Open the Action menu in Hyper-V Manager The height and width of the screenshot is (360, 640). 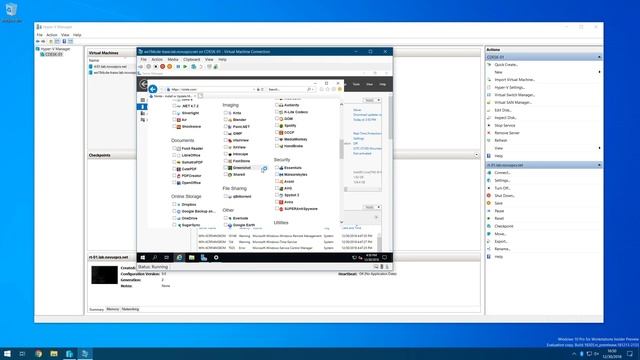tap(52, 35)
